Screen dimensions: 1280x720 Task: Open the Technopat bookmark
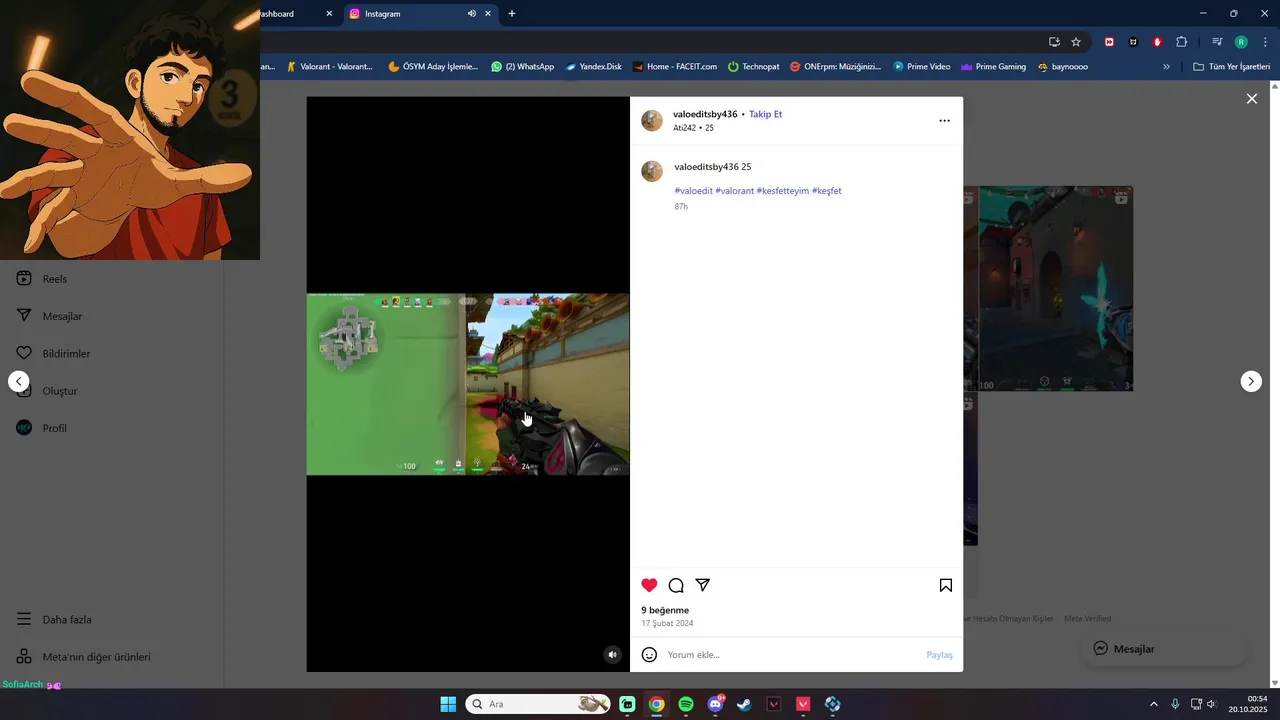point(753,67)
